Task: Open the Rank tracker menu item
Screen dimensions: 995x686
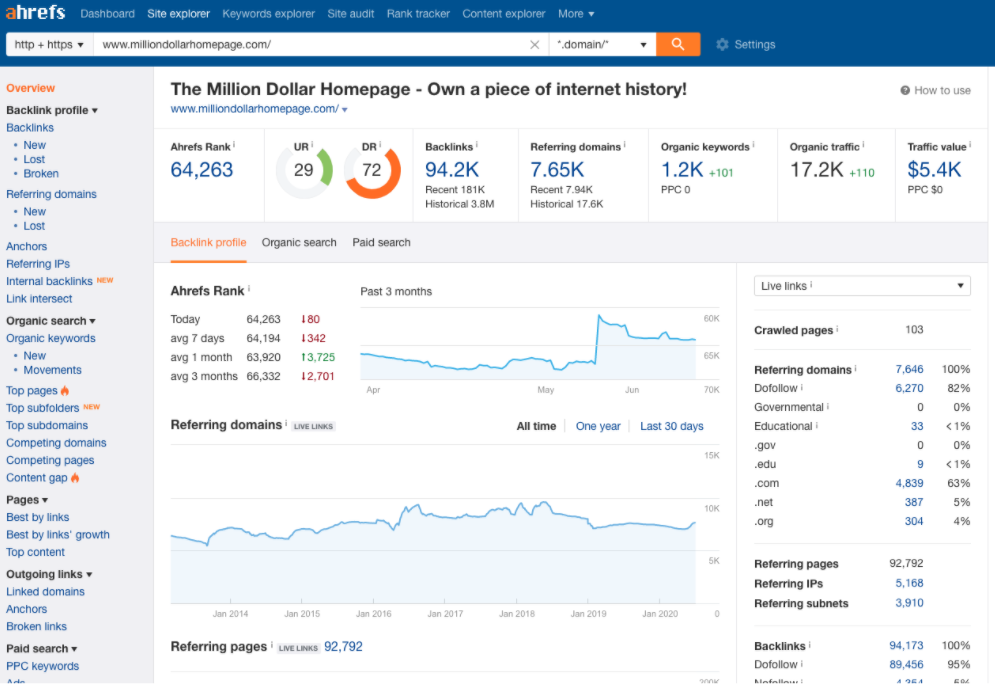Action: [x=418, y=13]
